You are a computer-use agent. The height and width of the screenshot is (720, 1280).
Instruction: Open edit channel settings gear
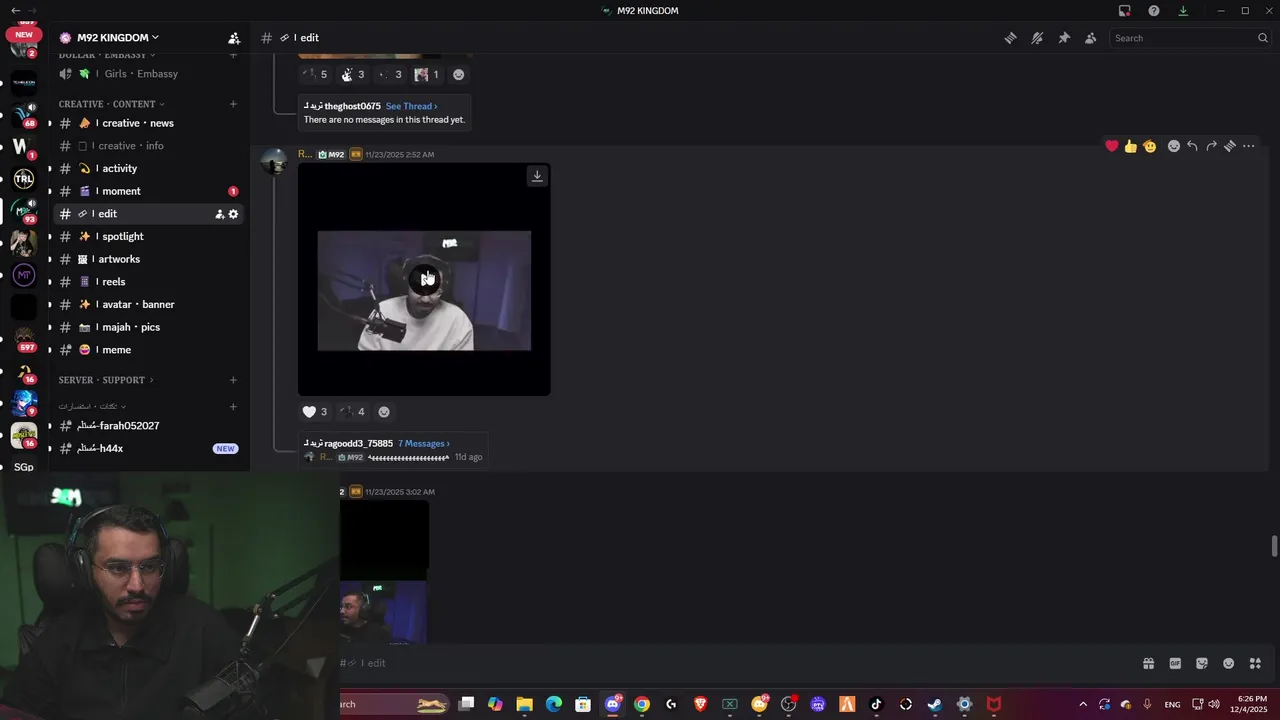(x=234, y=214)
